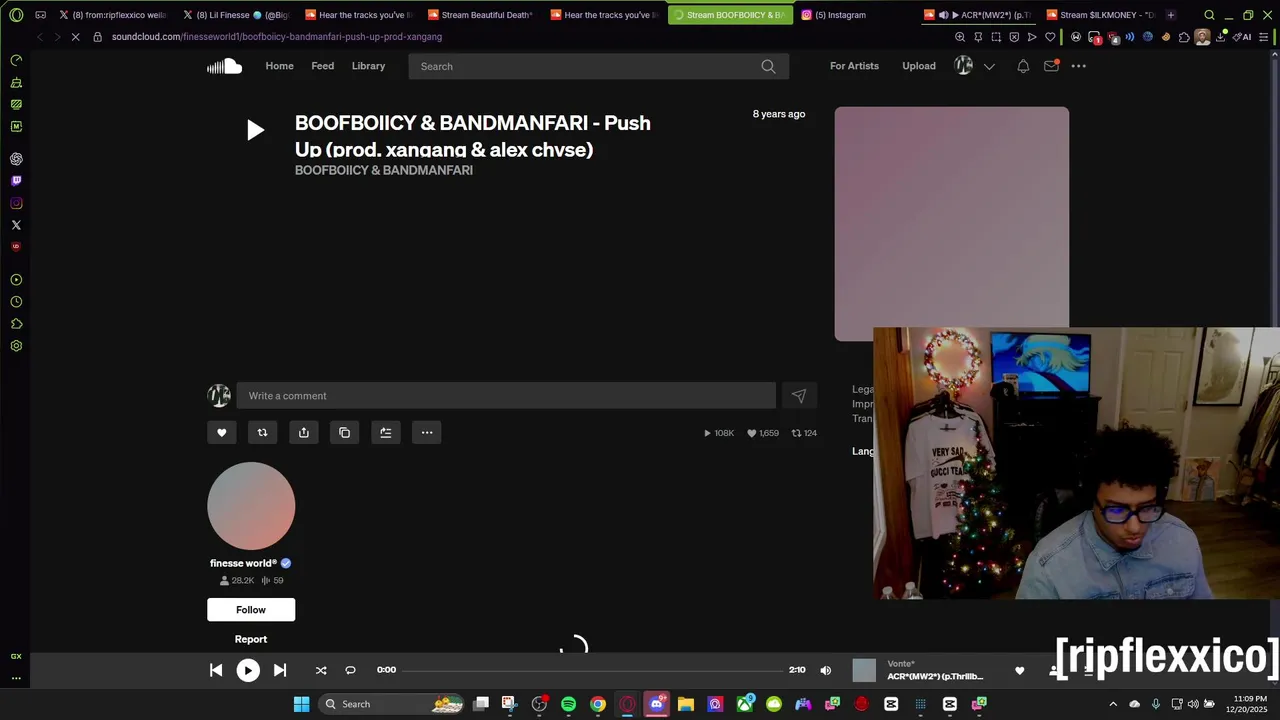Open For Artists link
The height and width of the screenshot is (720, 1280).
[854, 66]
